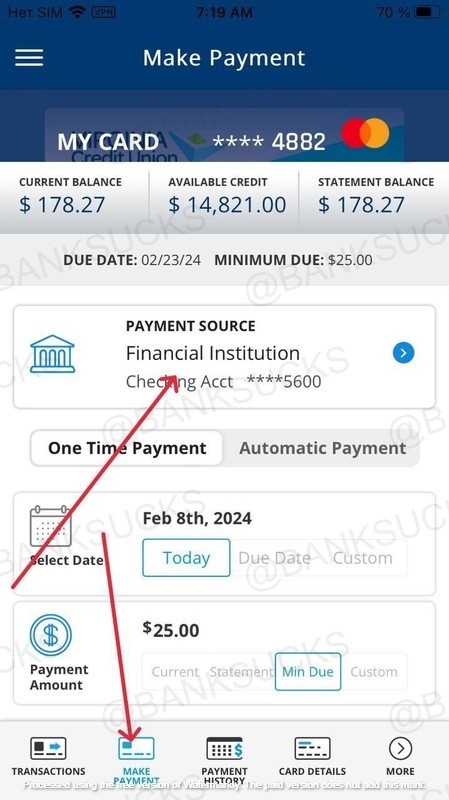Select Statement balance amount option
The width and height of the screenshot is (449, 800).
[241, 671]
